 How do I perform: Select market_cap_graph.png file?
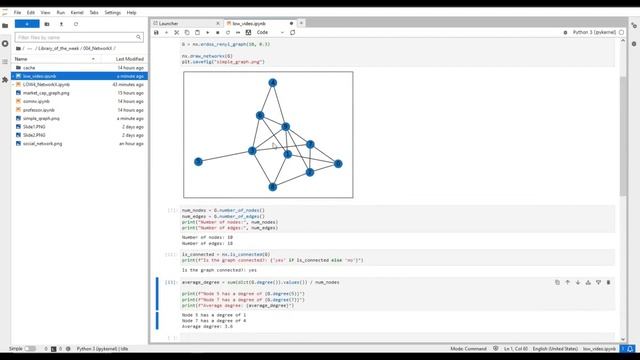coord(79,93)
